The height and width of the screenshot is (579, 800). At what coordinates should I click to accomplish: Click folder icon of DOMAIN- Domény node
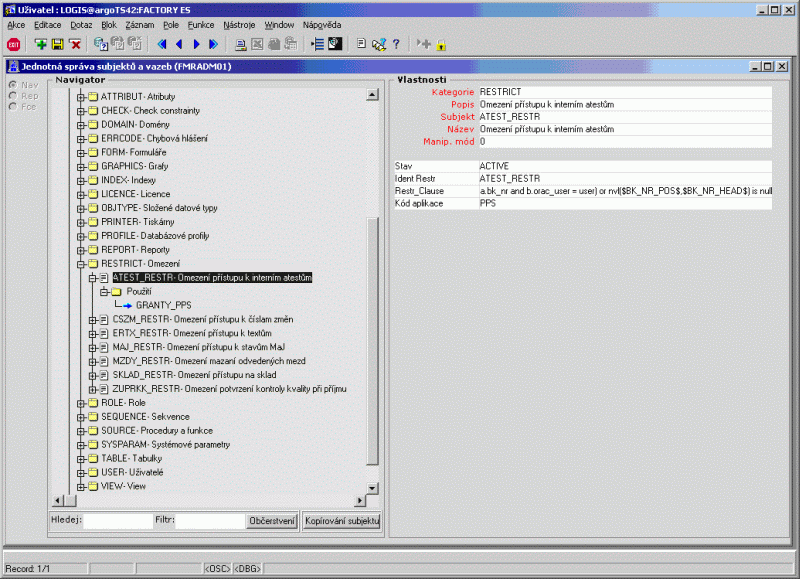(93, 124)
